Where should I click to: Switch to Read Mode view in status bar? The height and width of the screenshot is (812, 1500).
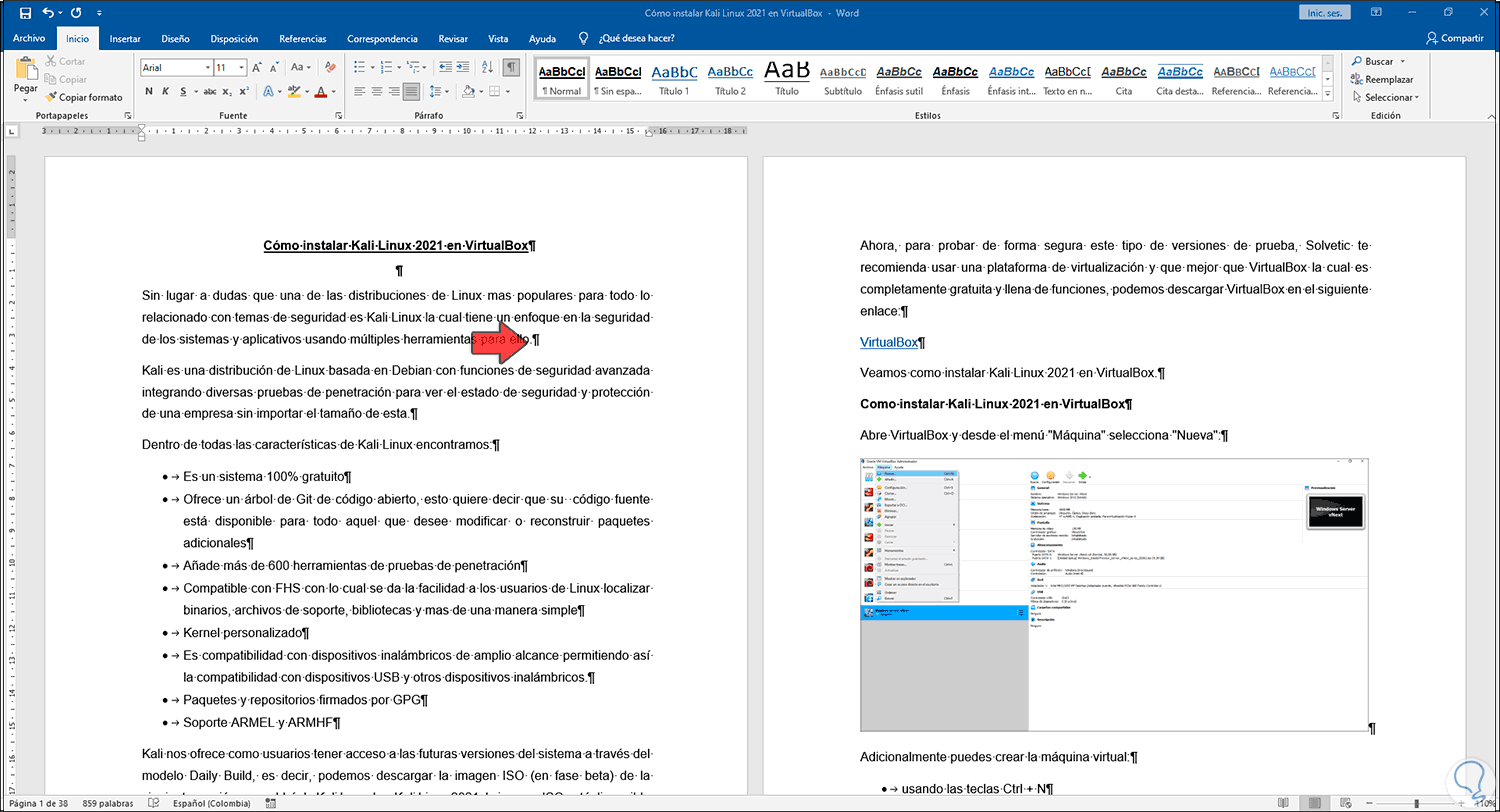1284,803
